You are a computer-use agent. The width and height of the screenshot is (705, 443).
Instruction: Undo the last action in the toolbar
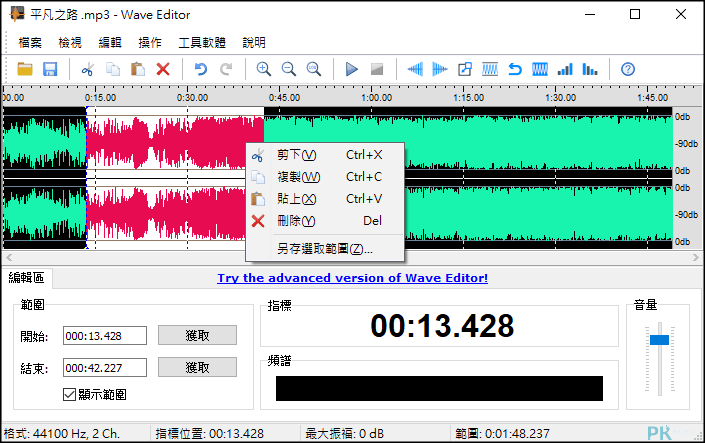[201, 69]
